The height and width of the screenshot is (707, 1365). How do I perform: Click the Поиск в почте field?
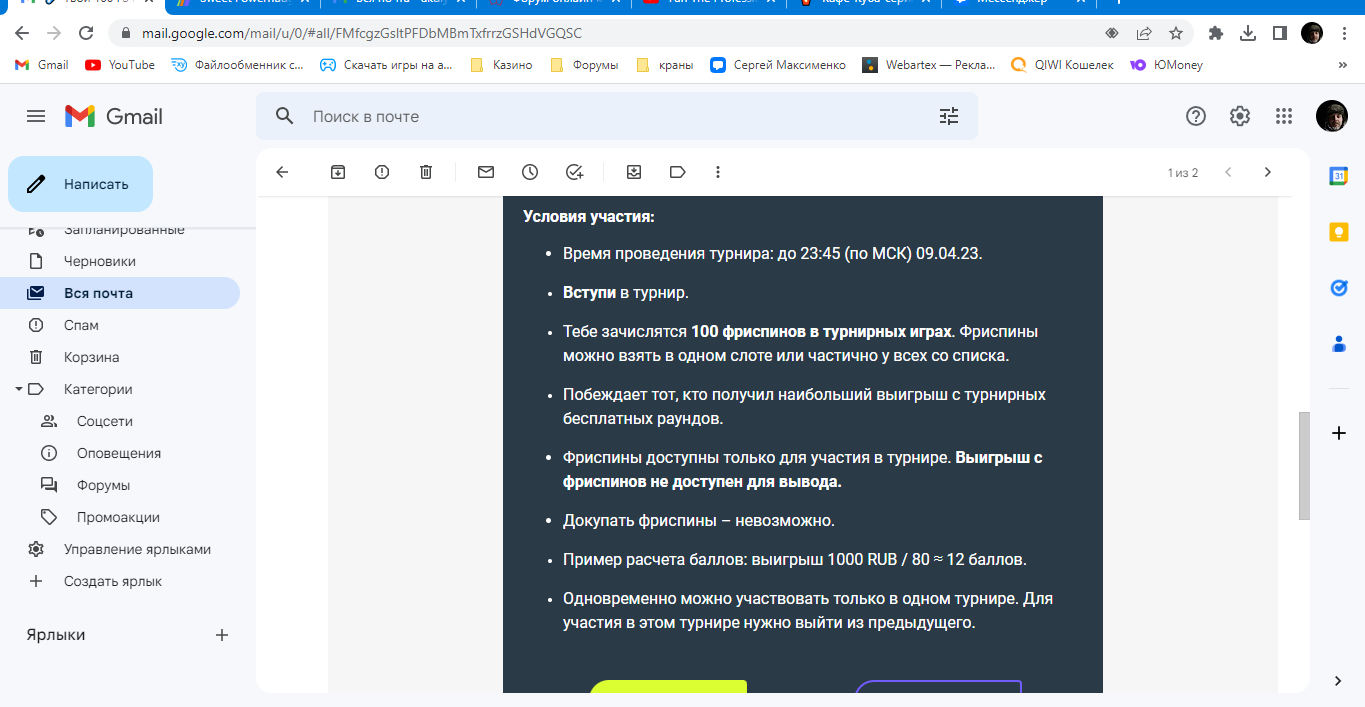[600, 116]
